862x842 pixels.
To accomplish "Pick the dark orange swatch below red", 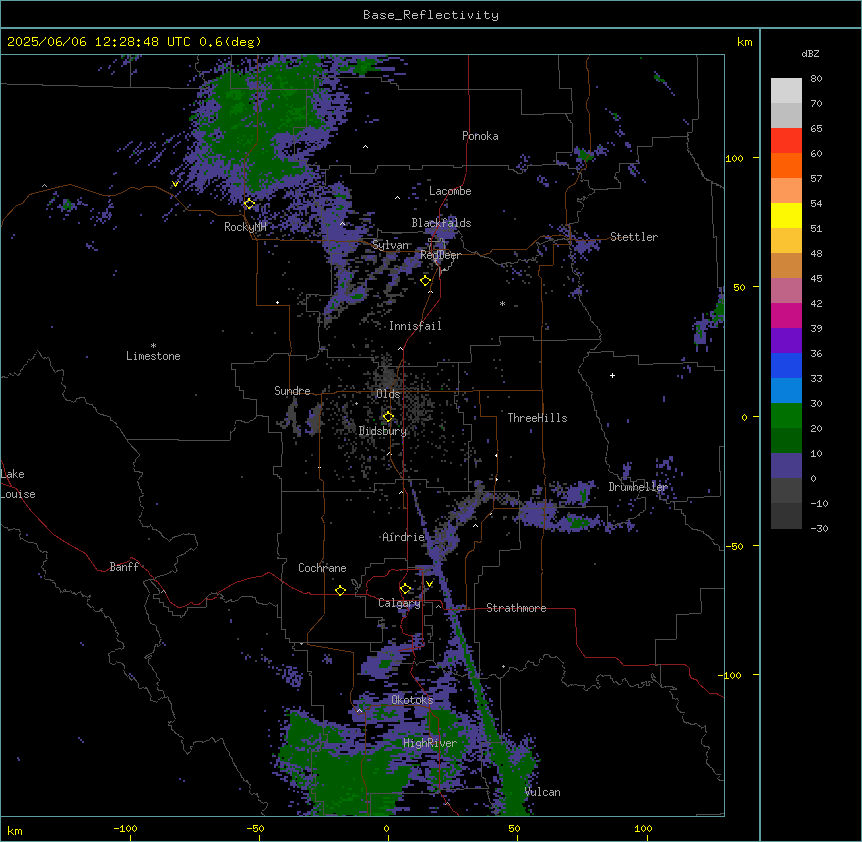I will [786, 165].
